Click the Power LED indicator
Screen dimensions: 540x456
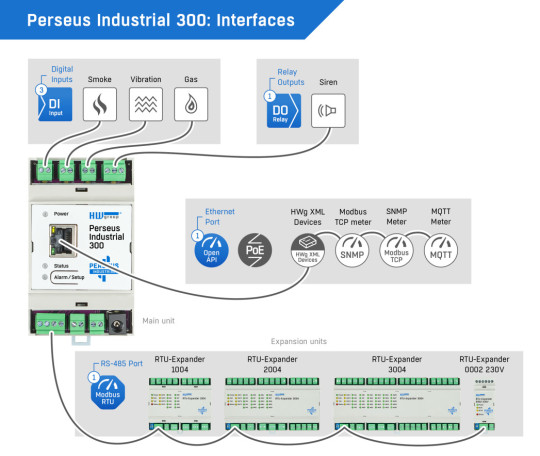point(45,214)
